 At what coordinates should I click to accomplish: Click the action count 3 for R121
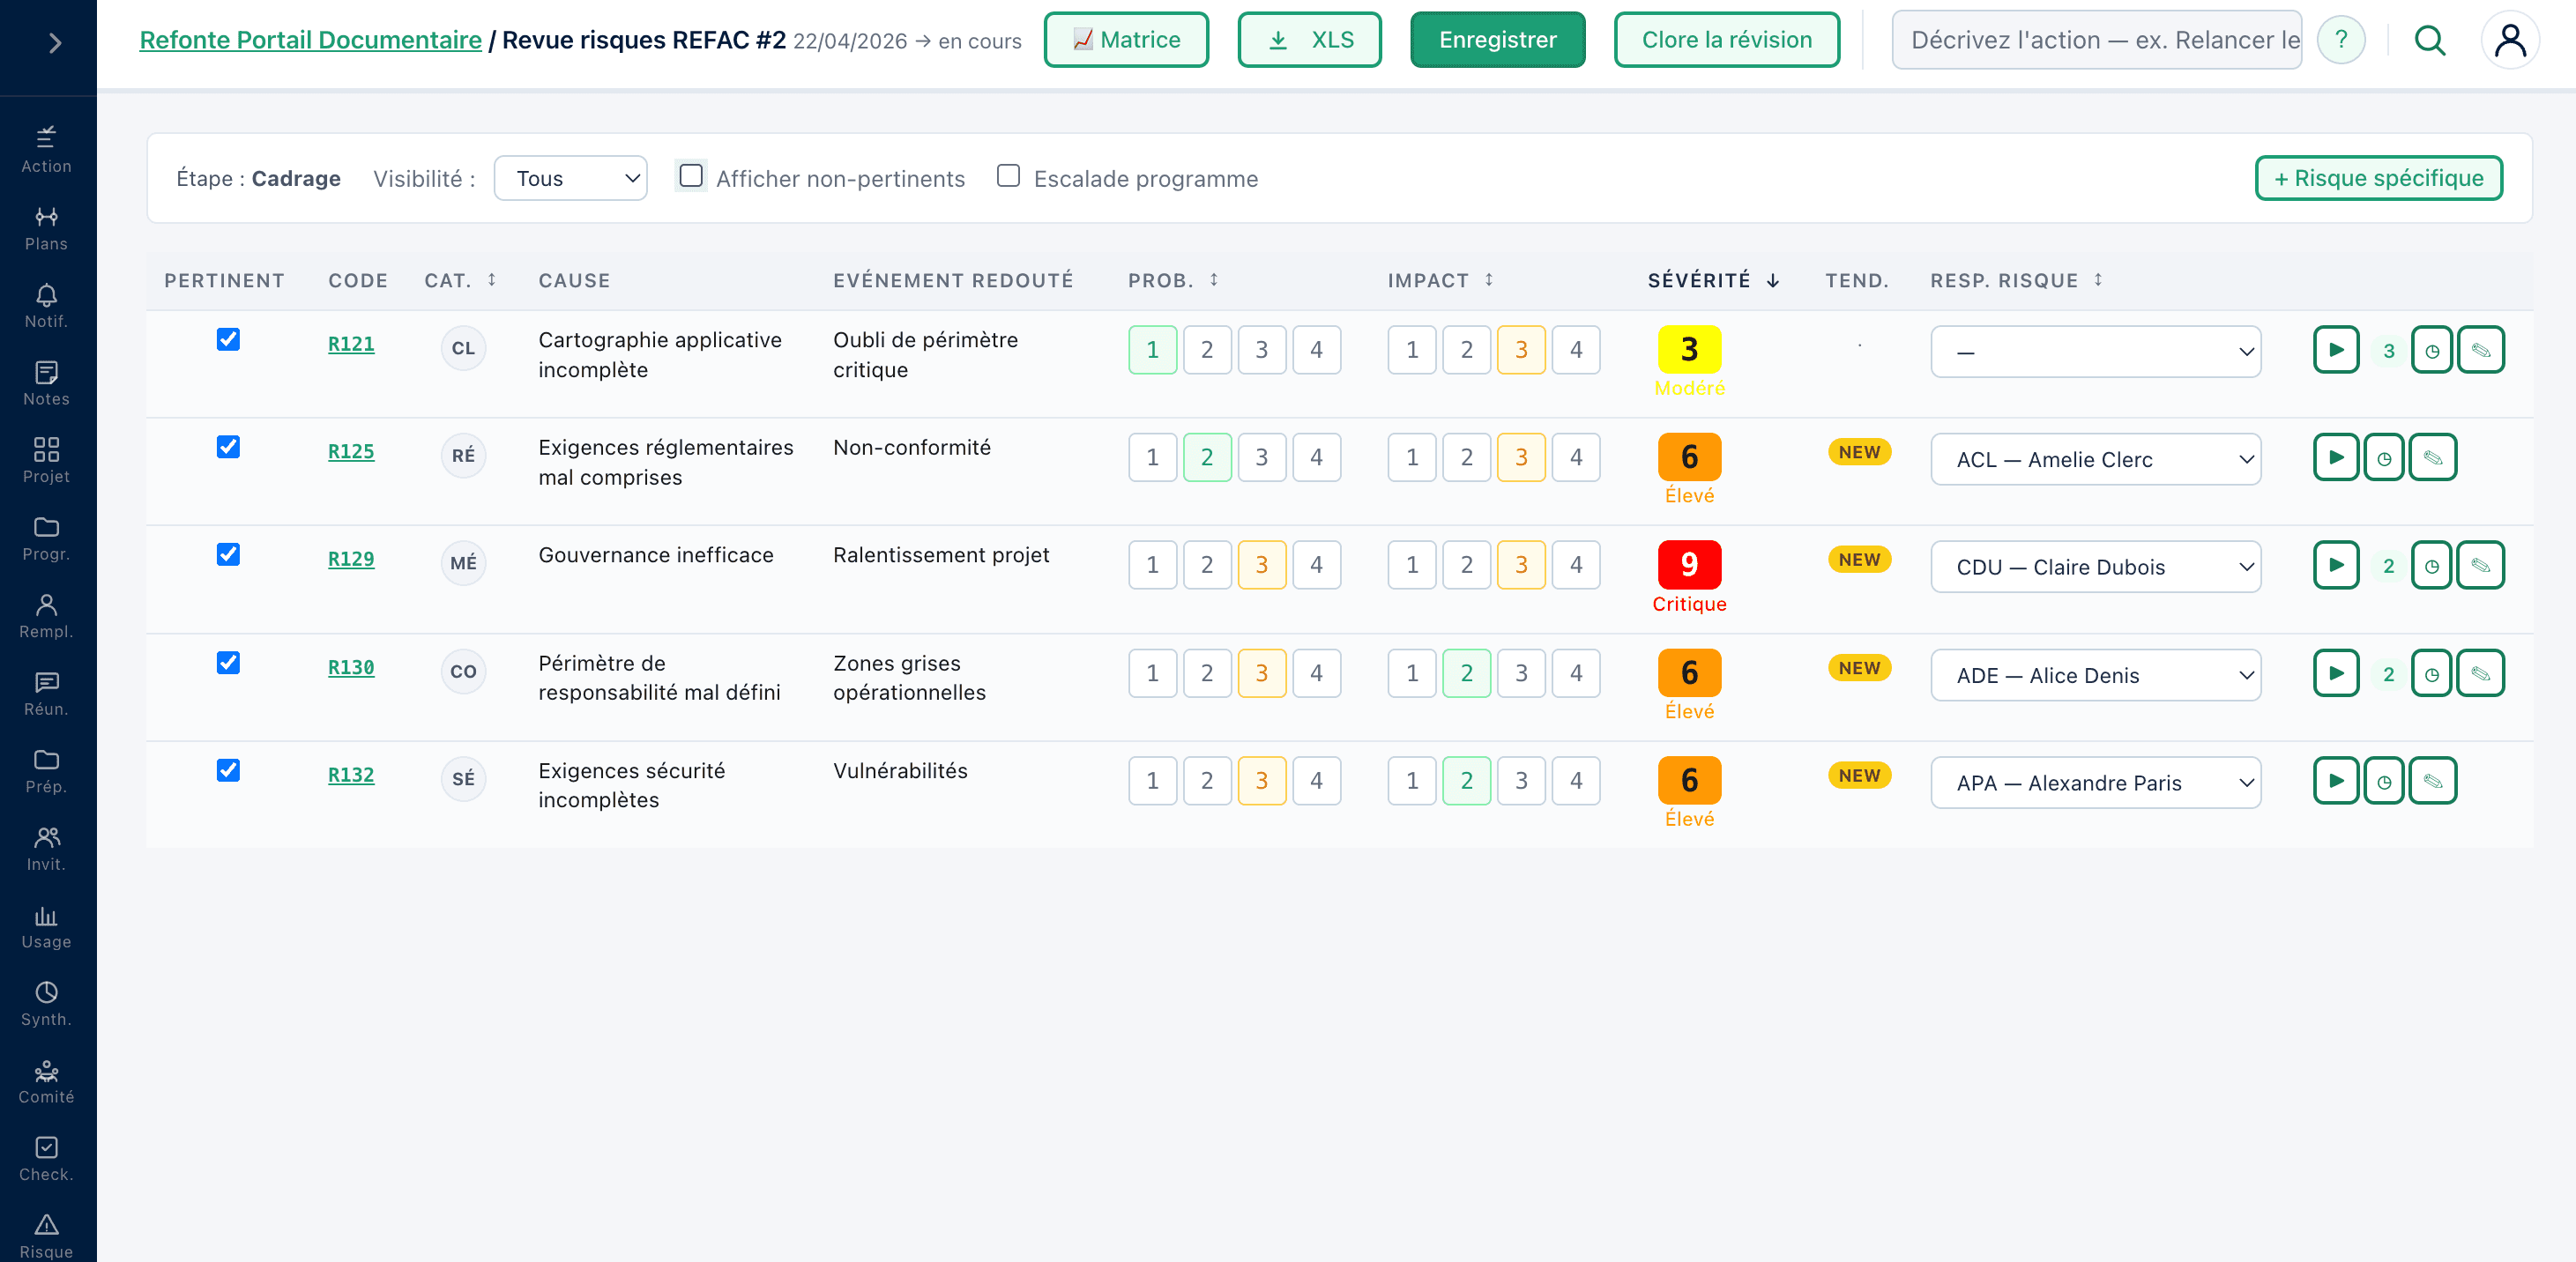[x=2388, y=351]
